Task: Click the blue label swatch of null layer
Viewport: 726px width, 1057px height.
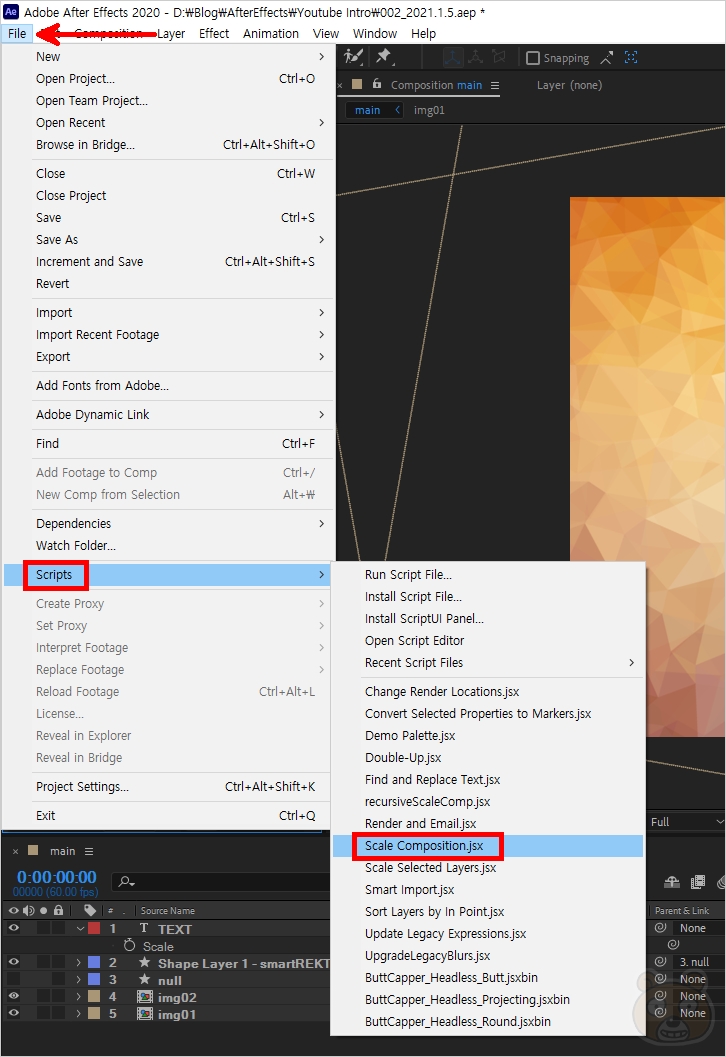Action: (94, 979)
